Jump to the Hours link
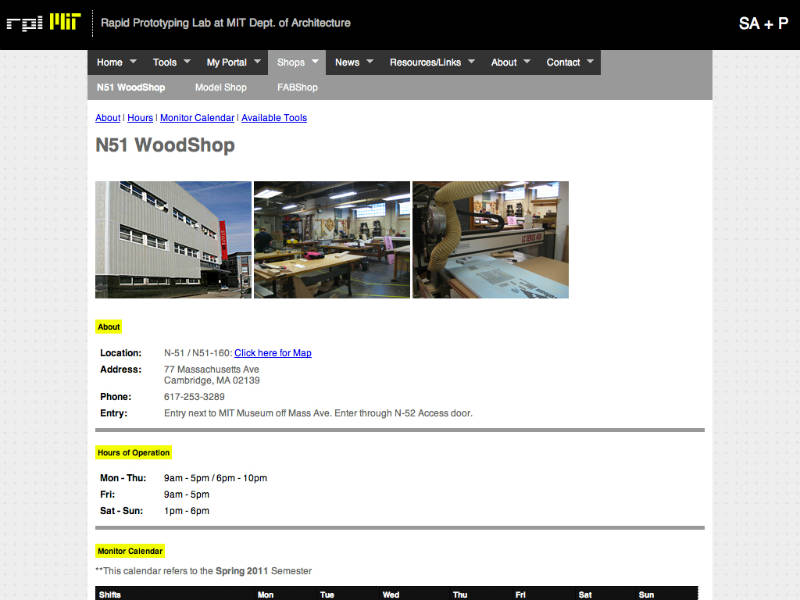Viewport: 800px width, 600px height. [x=140, y=118]
